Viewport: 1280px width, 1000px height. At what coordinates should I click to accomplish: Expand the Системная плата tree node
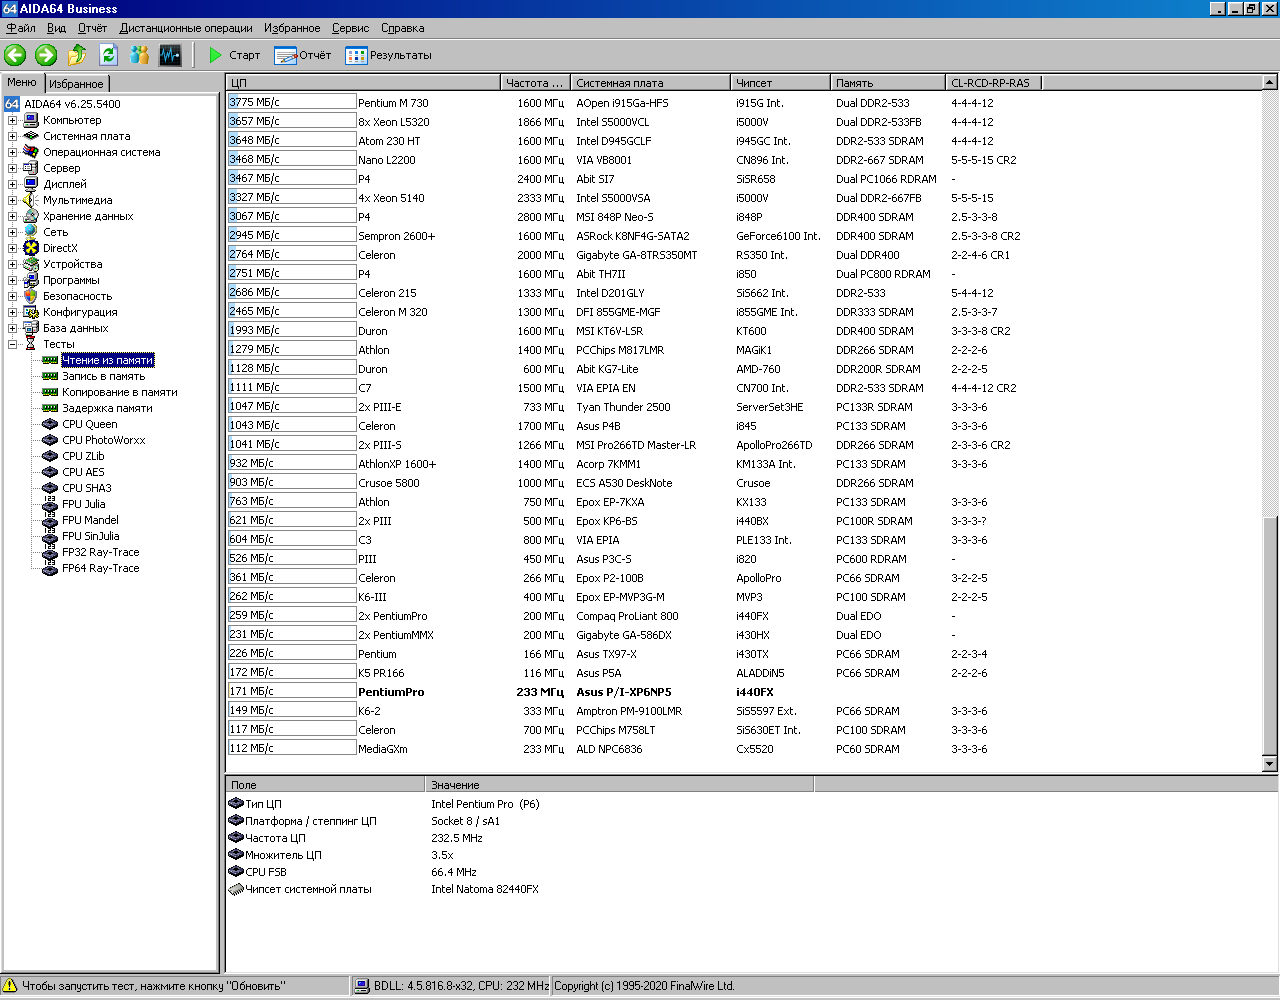13,136
